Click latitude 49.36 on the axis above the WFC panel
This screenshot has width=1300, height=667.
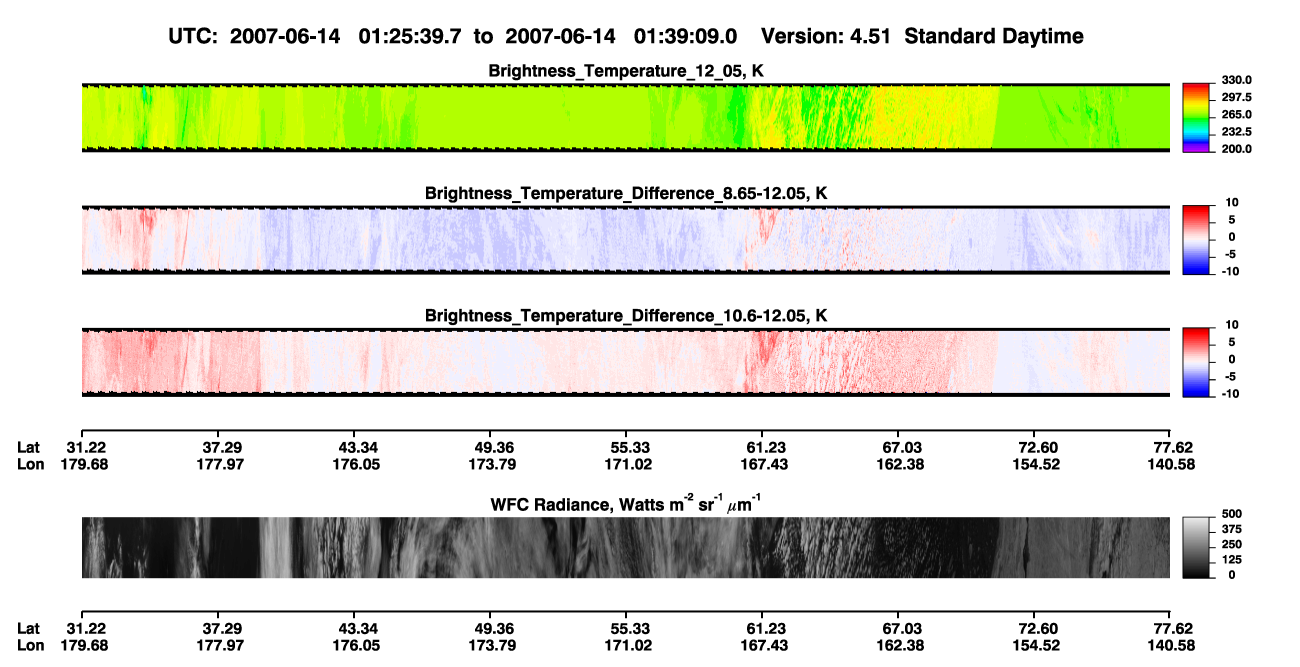(489, 447)
